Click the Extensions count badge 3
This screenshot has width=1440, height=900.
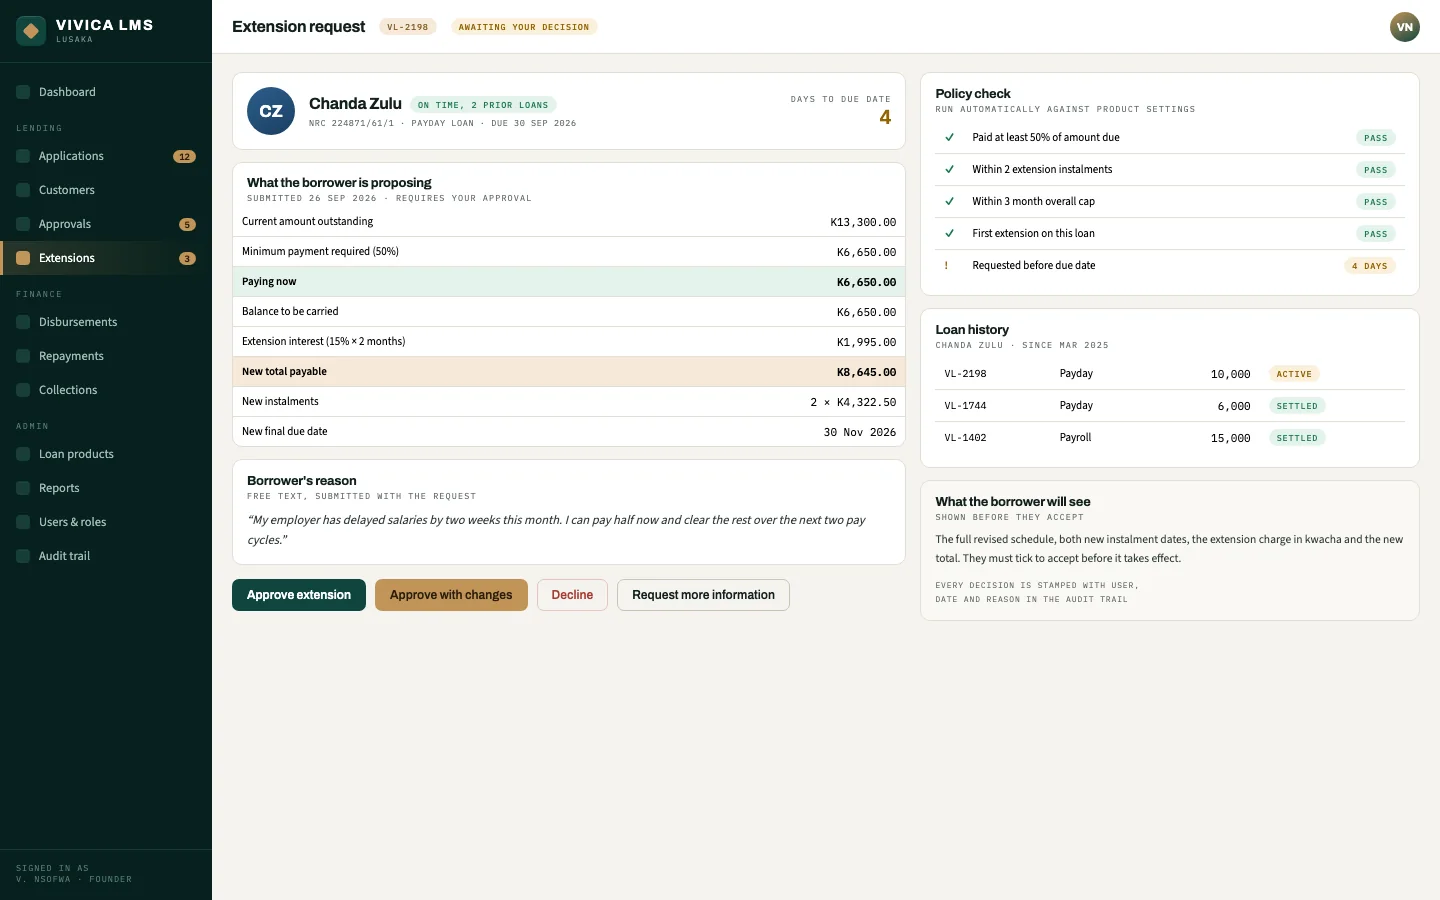point(187,259)
